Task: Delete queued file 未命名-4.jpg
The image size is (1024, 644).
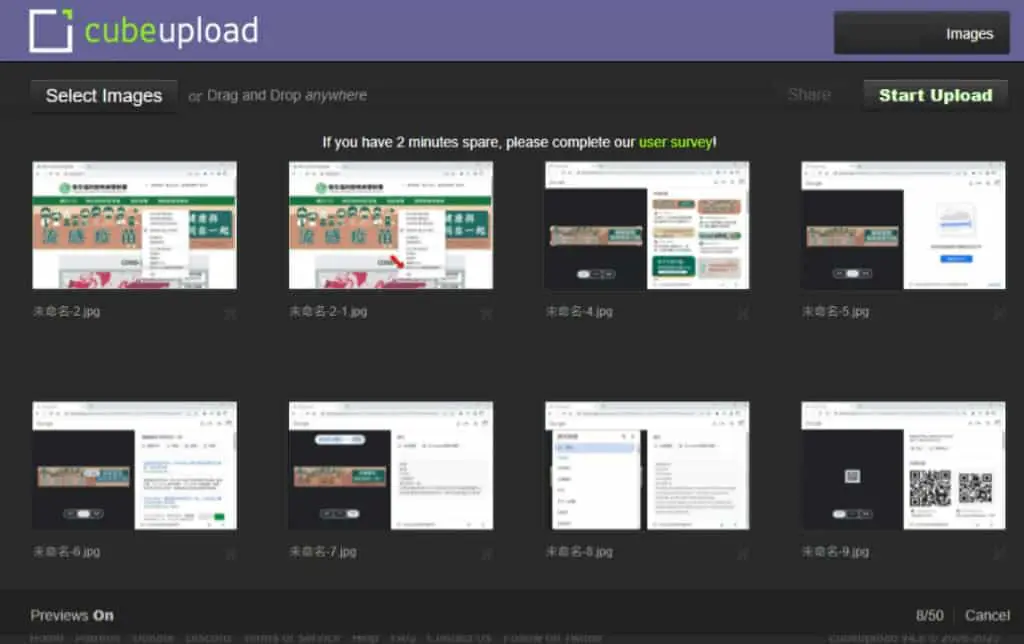Action: point(743,314)
